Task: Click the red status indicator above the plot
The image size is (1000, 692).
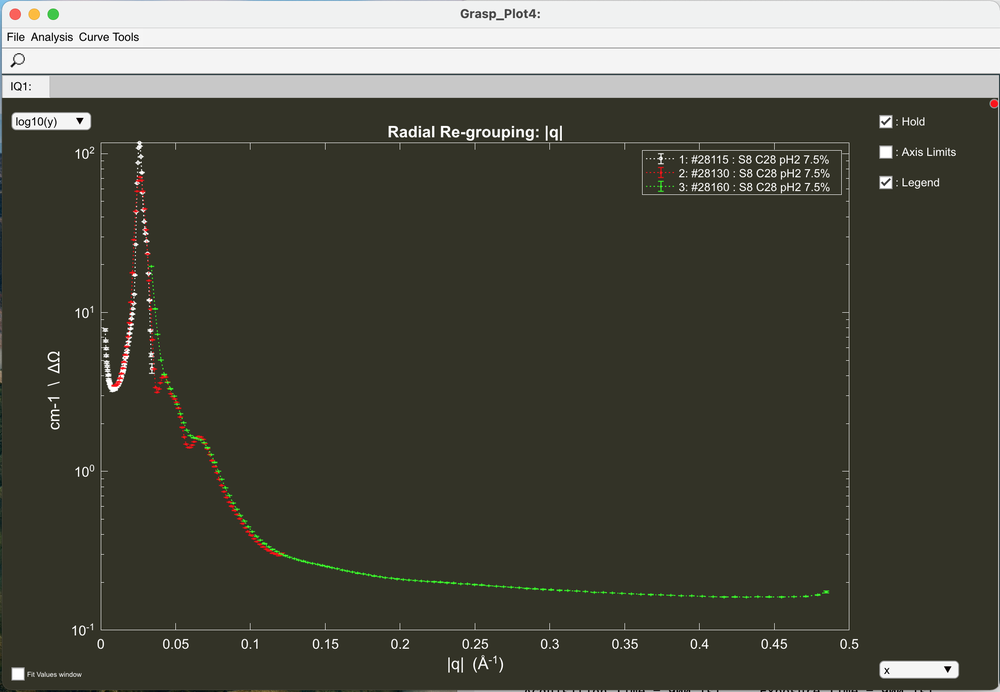Action: pos(993,102)
